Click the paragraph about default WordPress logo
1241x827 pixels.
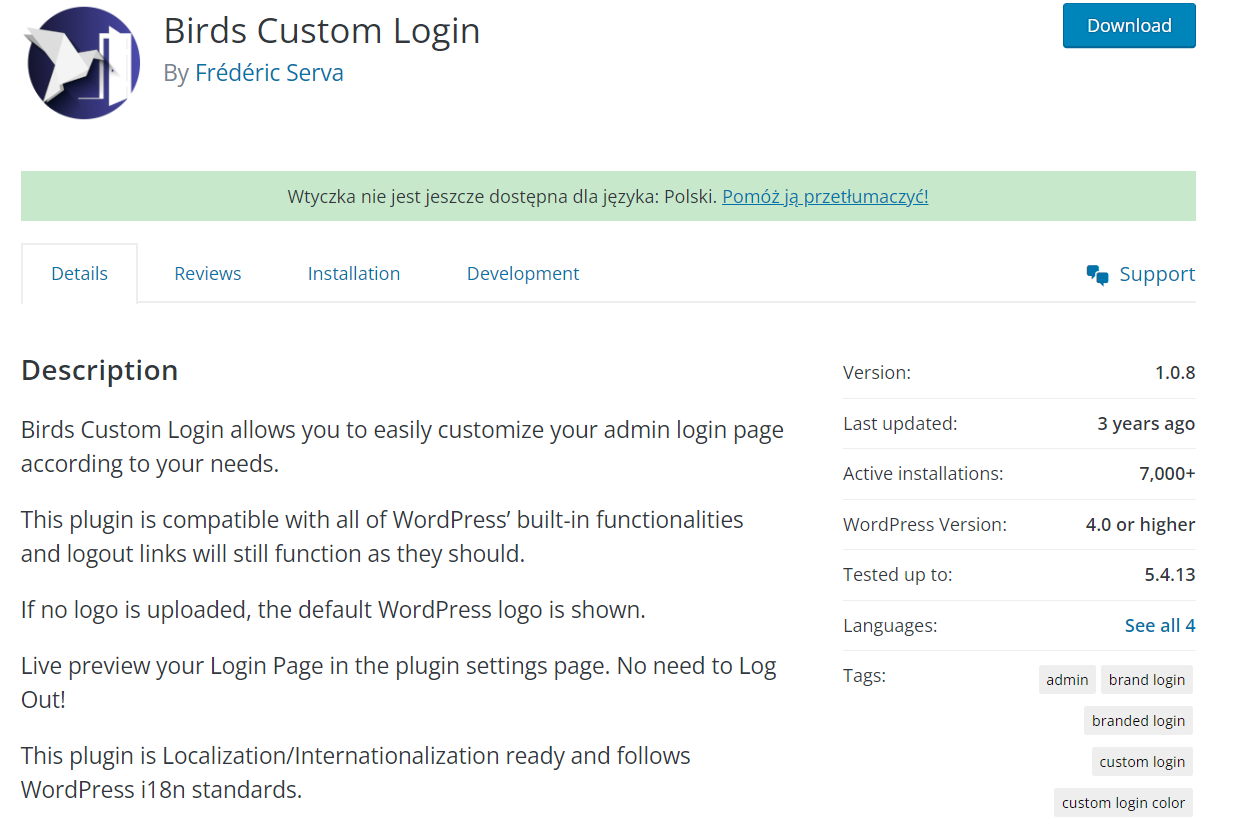point(333,610)
